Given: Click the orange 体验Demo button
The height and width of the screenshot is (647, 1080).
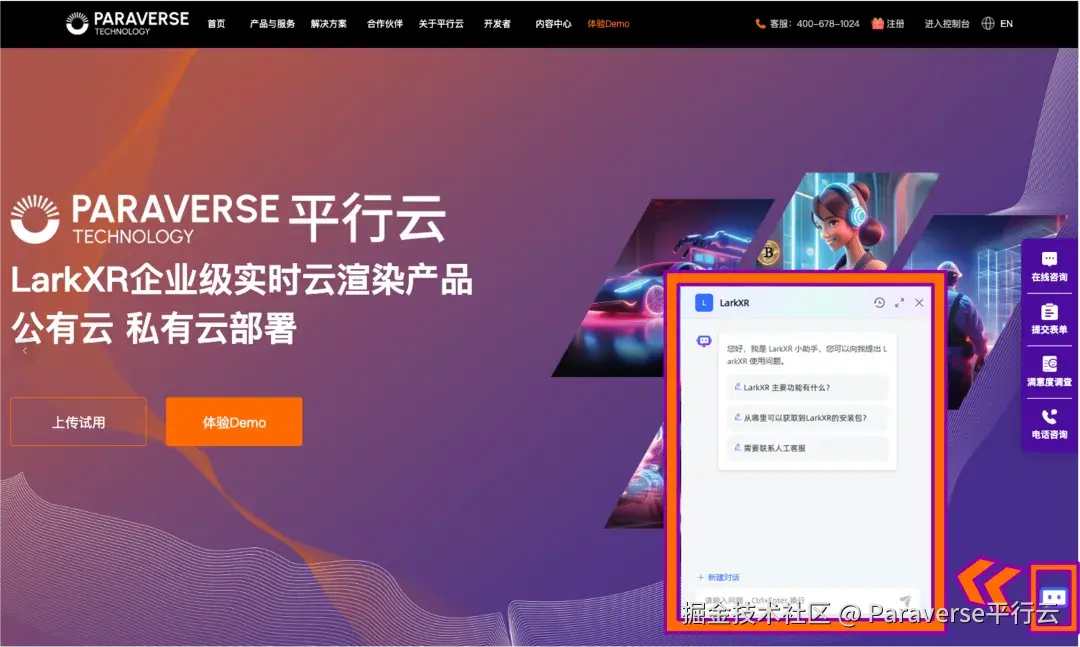Looking at the screenshot, I should pos(233,421).
